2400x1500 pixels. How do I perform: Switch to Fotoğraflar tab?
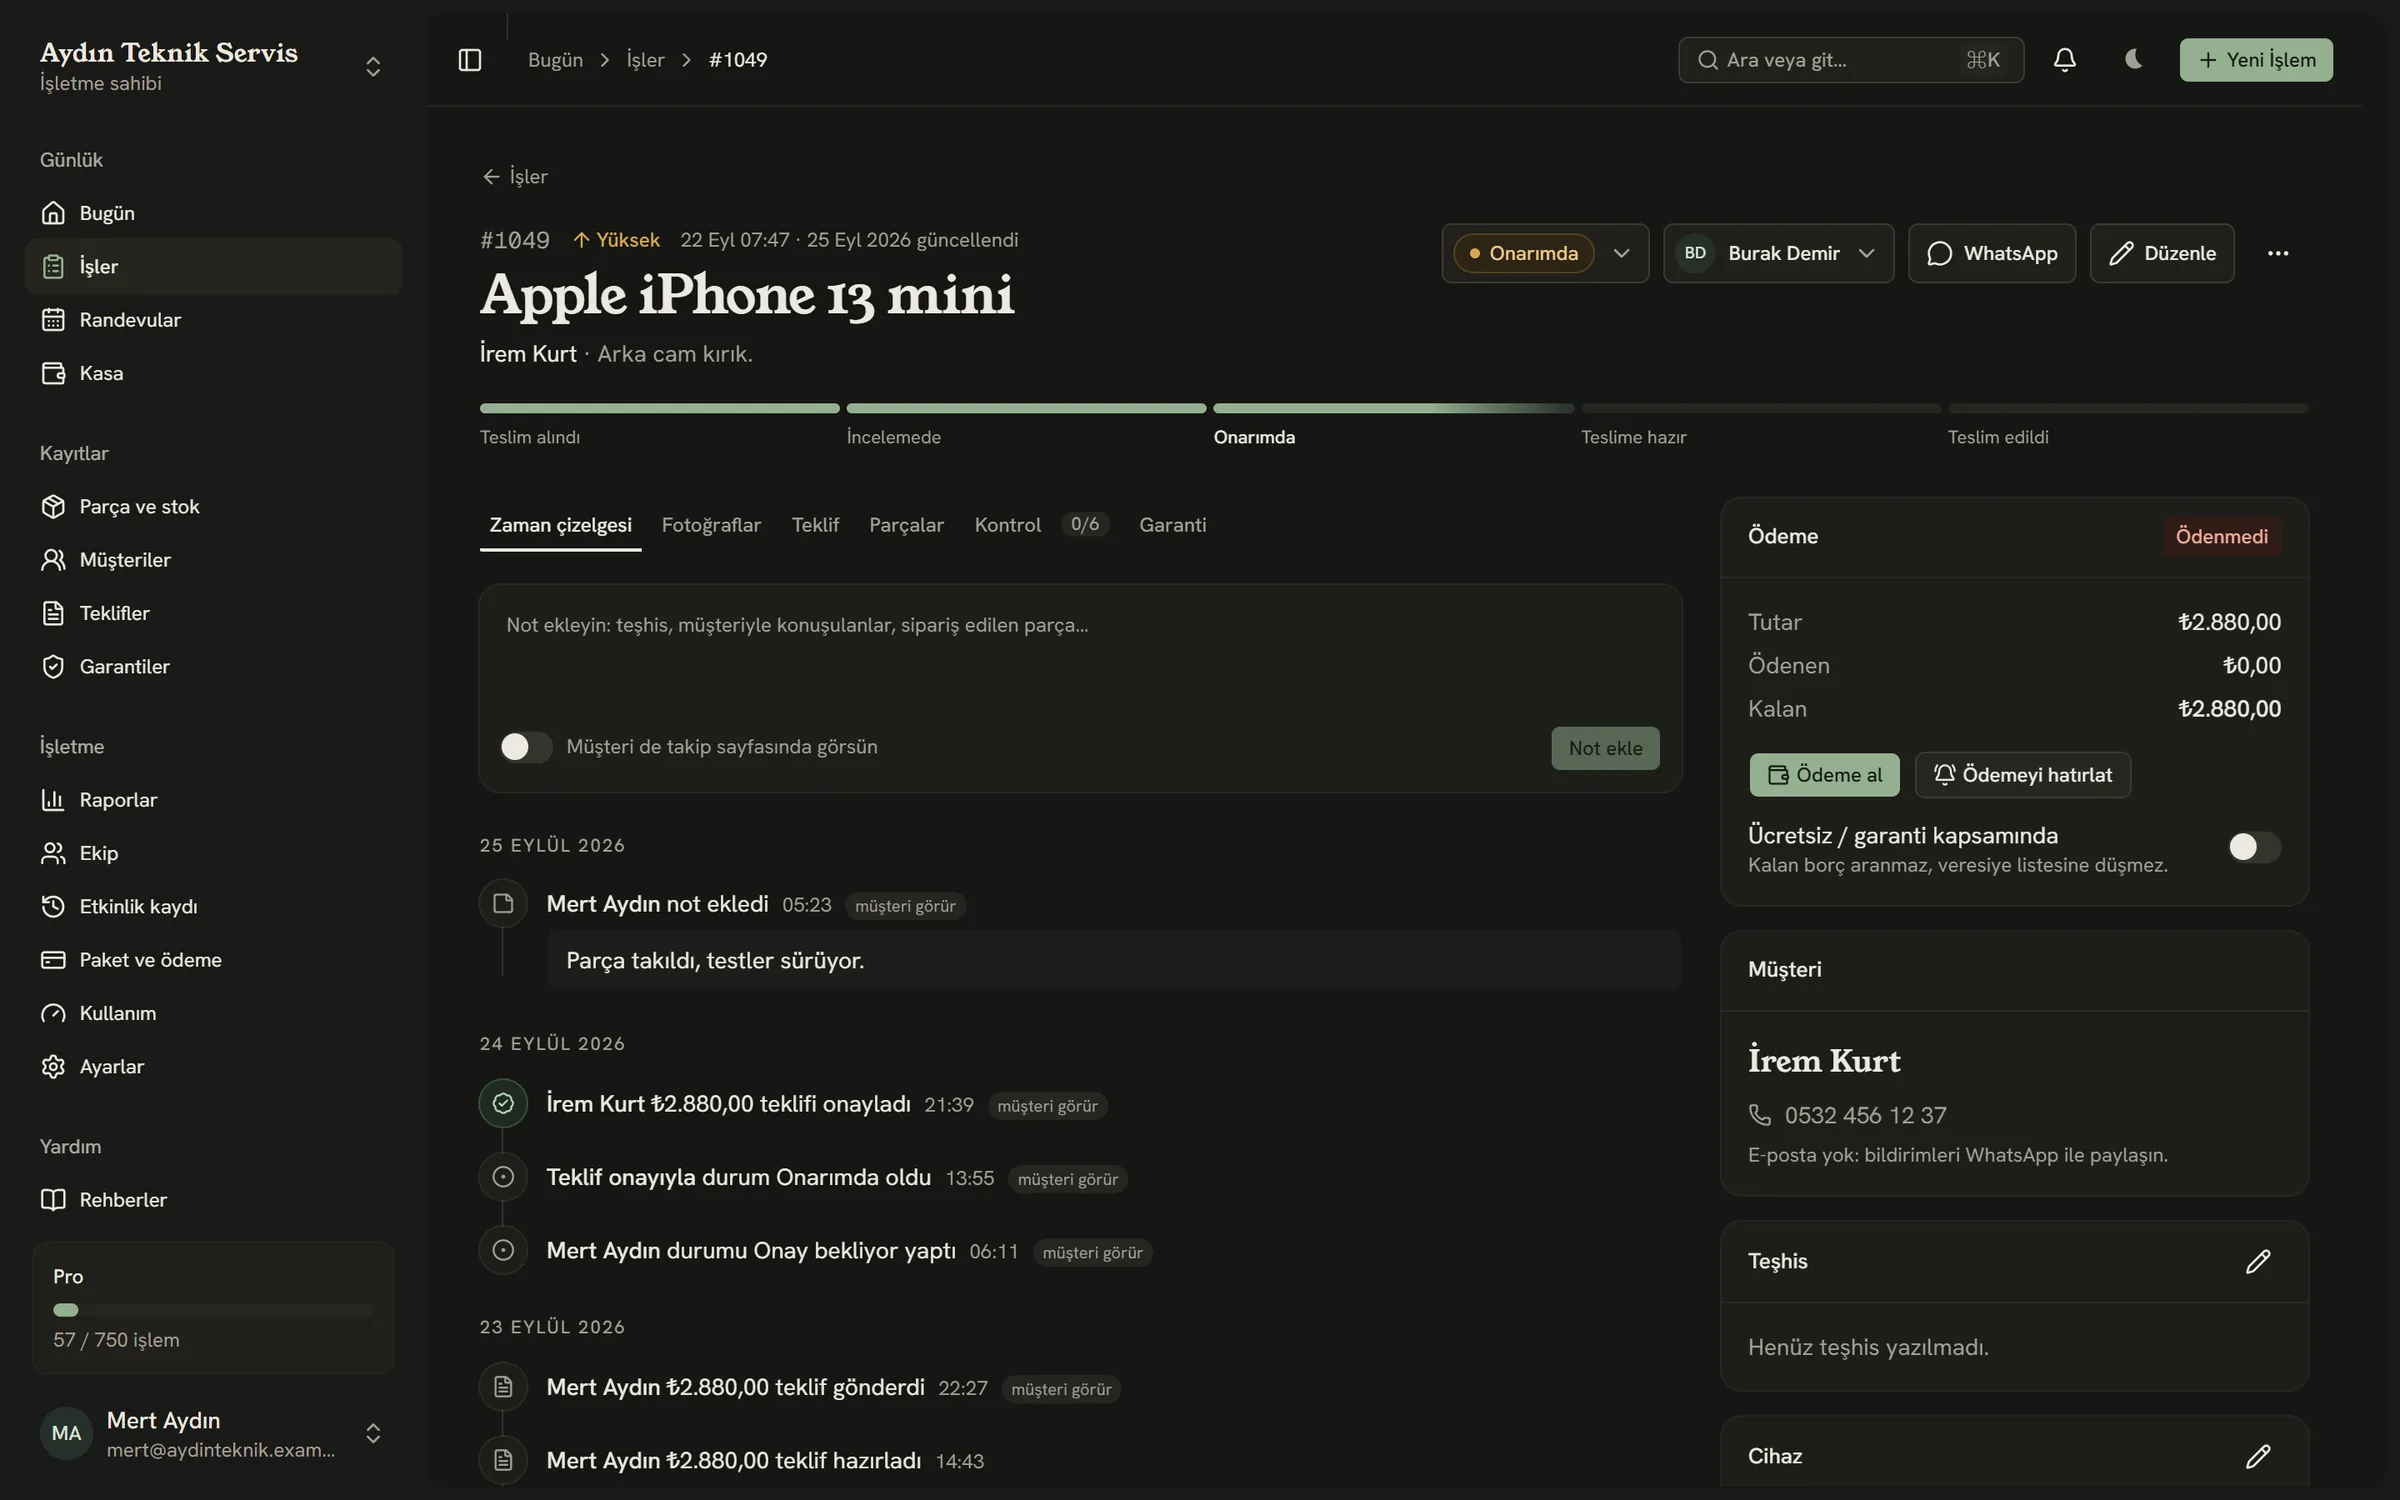tap(711, 525)
